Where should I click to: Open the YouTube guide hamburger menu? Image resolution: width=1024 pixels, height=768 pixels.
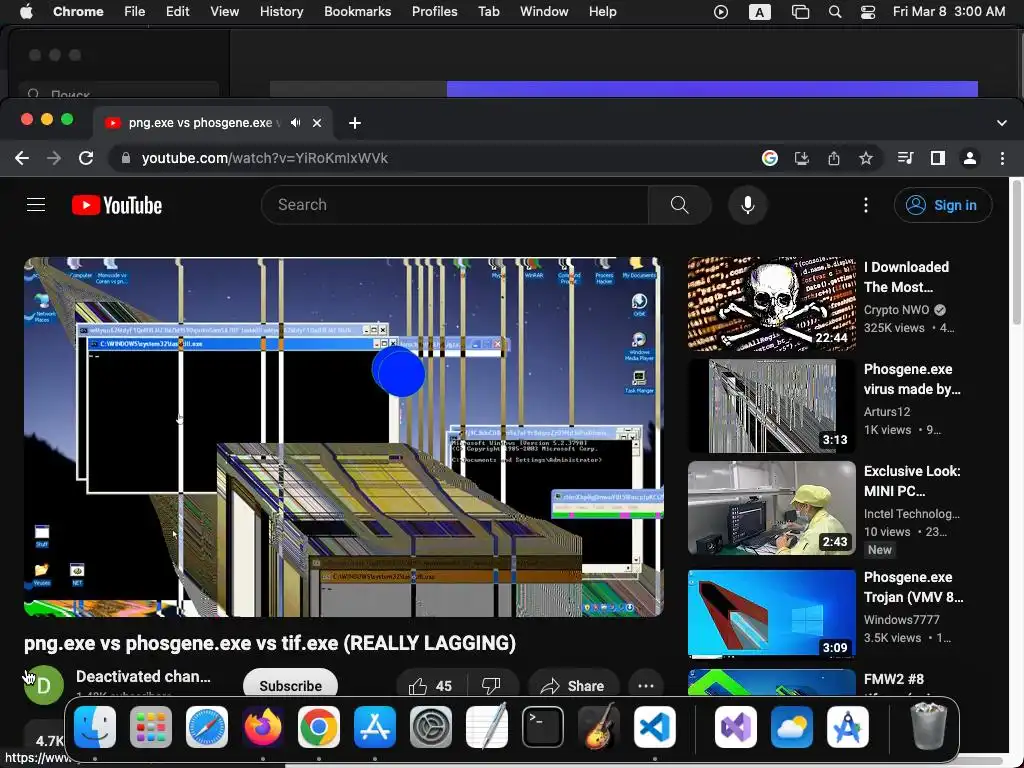(36, 205)
